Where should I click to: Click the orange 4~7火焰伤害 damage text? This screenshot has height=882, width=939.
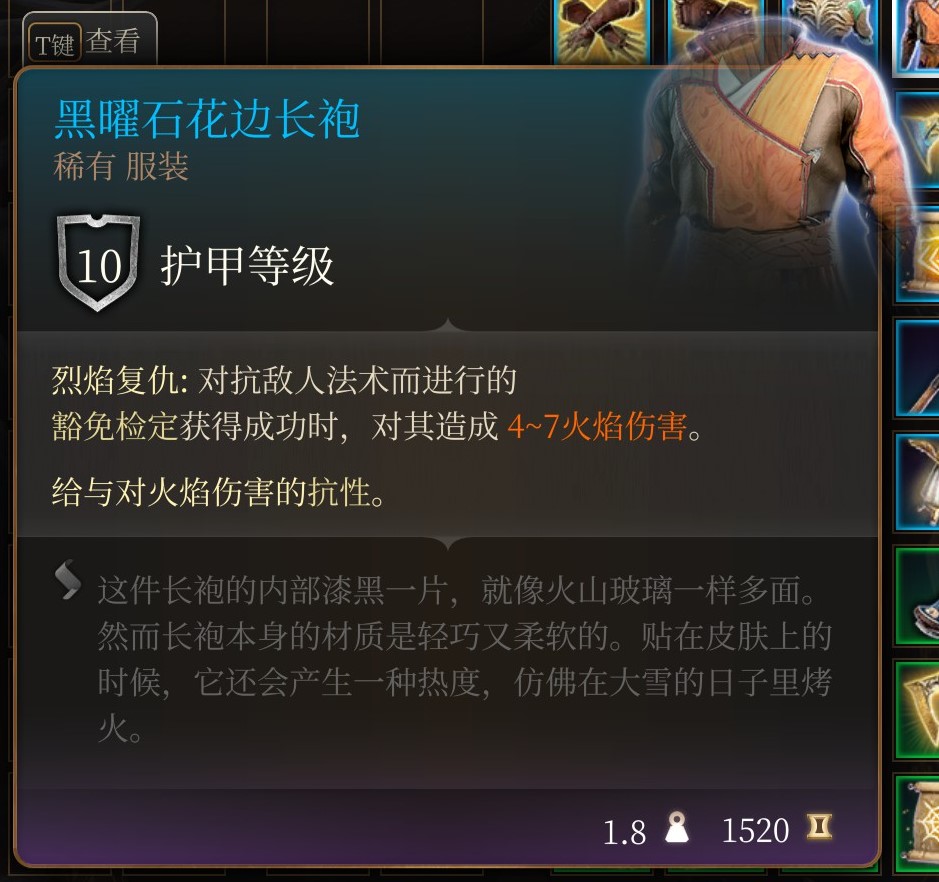(x=597, y=426)
